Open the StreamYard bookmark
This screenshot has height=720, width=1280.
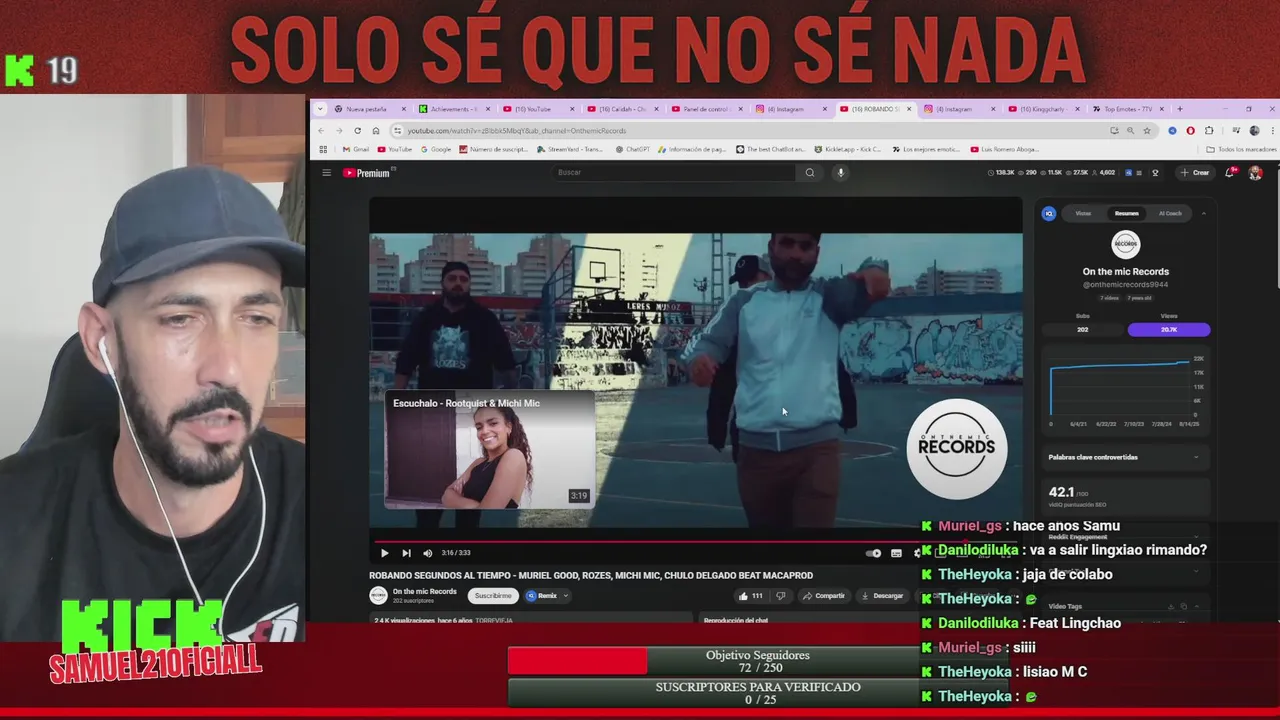coord(570,149)
